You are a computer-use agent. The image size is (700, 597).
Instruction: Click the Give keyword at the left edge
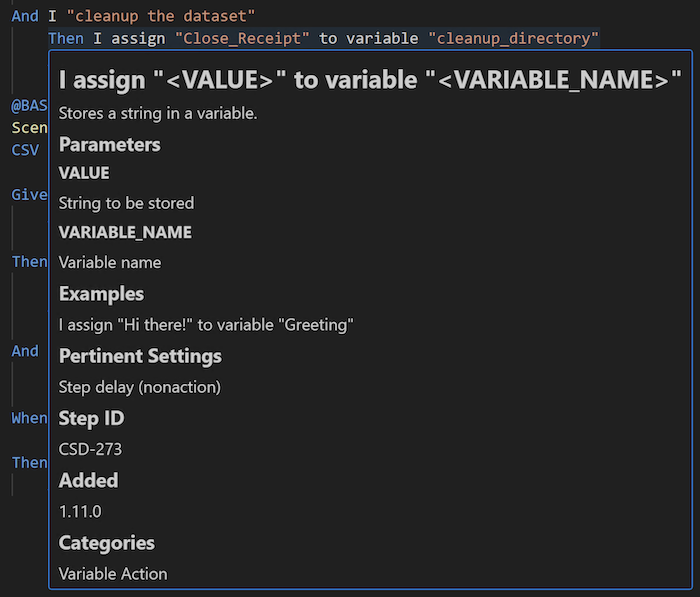pos(29,194)
